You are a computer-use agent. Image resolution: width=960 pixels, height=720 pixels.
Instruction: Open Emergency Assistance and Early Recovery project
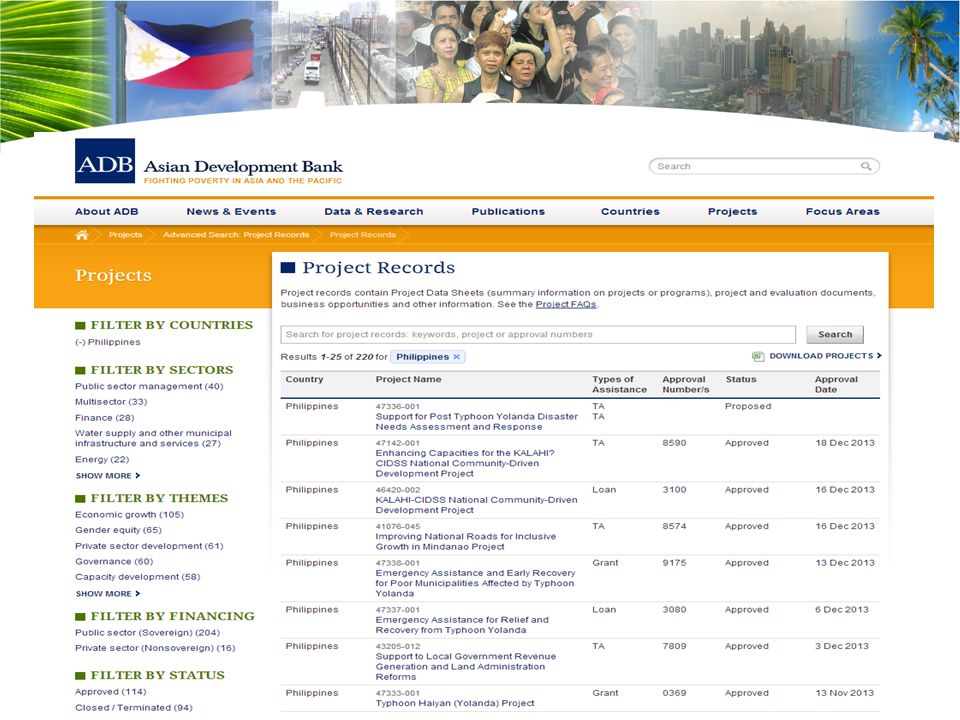coord(475,583)
